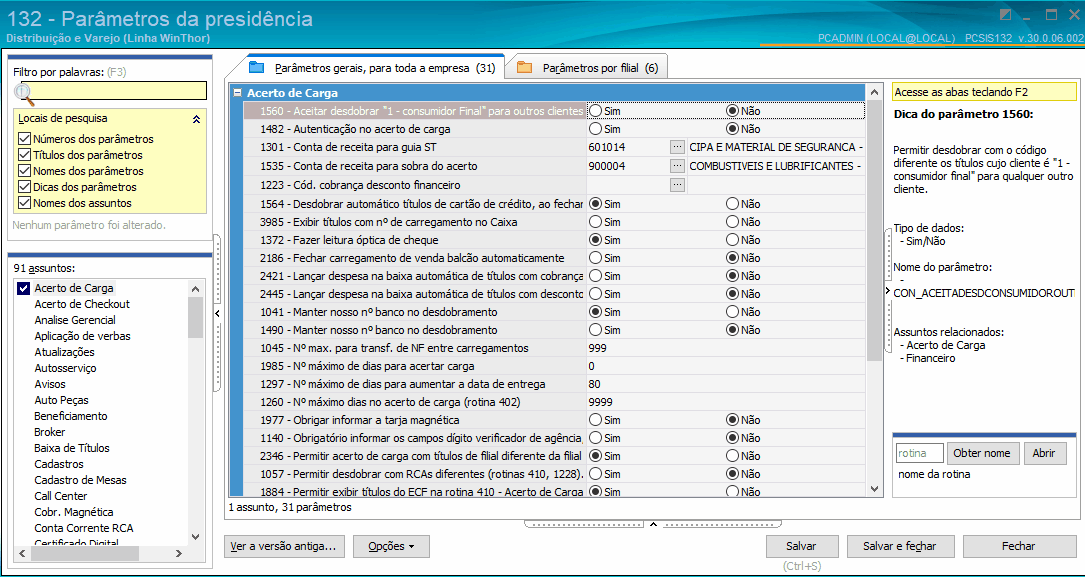Select Não for parameter 2346 permitir acerto

tap(732, 456)
